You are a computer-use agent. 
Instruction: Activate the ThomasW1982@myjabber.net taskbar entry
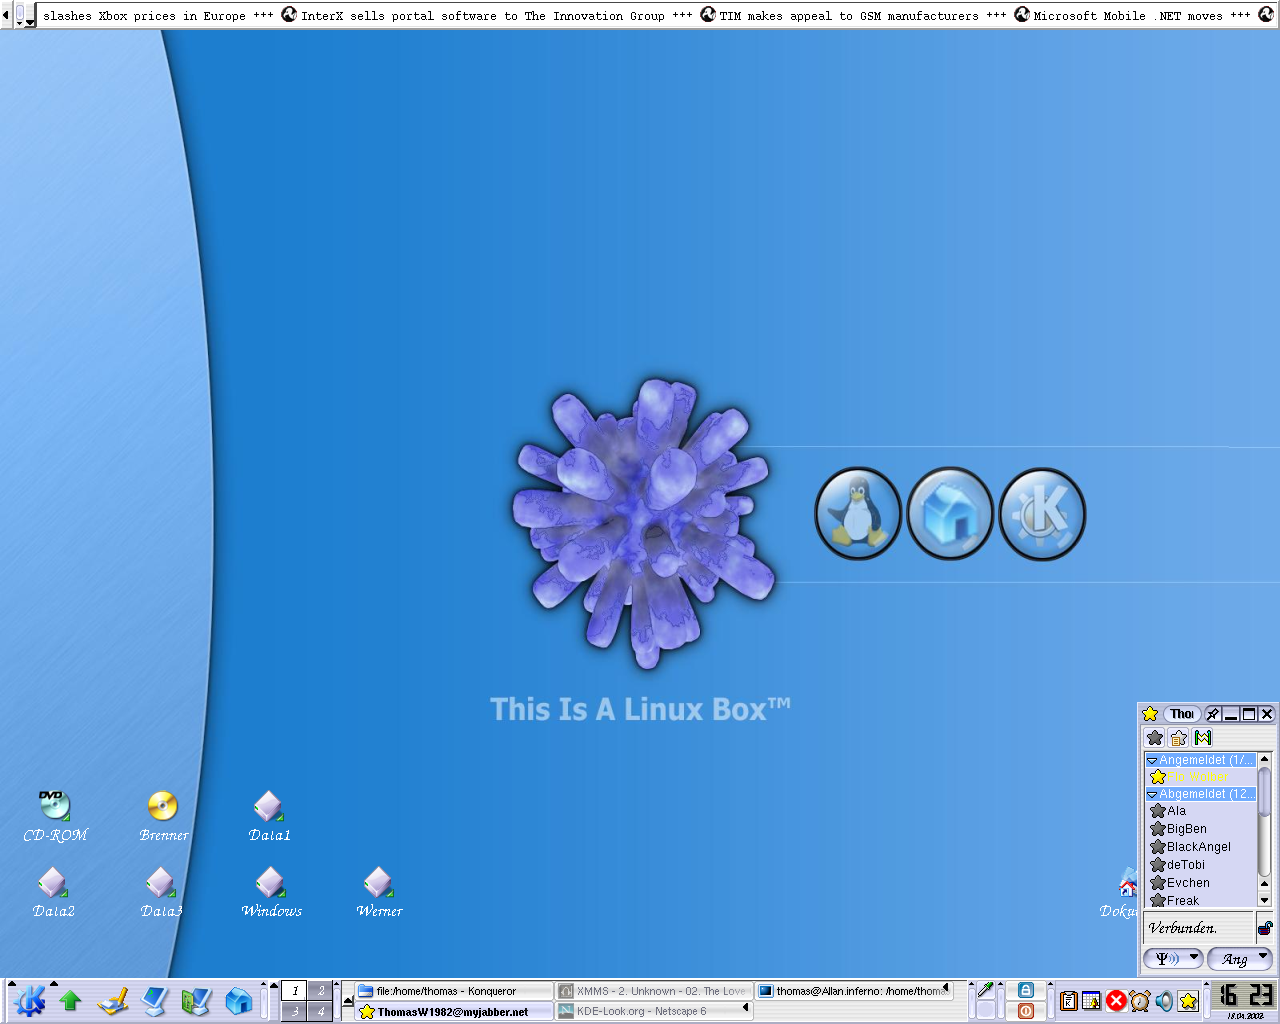(x=455, y=1011)
